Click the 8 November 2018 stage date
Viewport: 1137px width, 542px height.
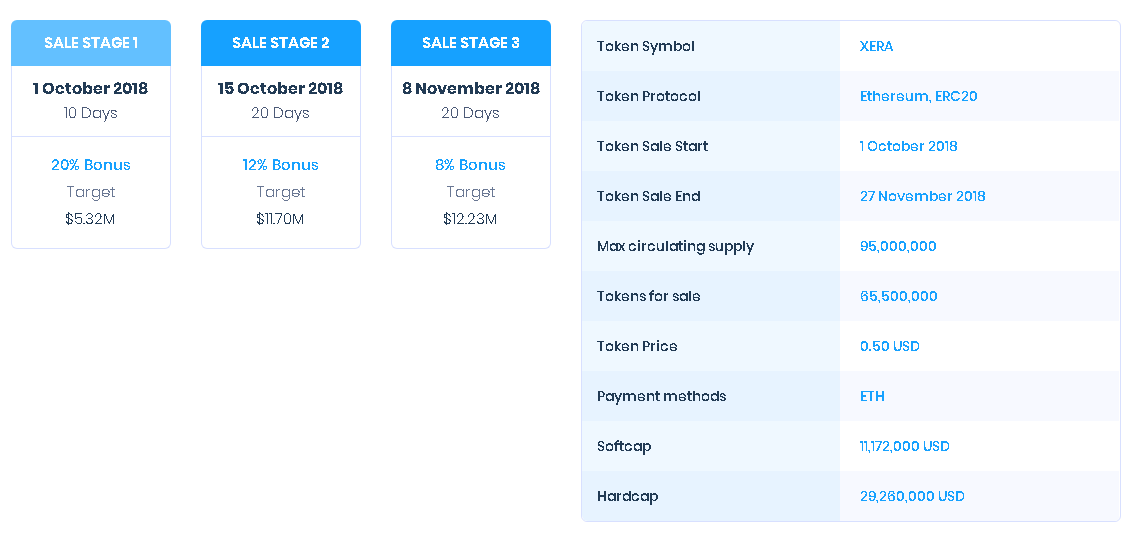point(471,89)
